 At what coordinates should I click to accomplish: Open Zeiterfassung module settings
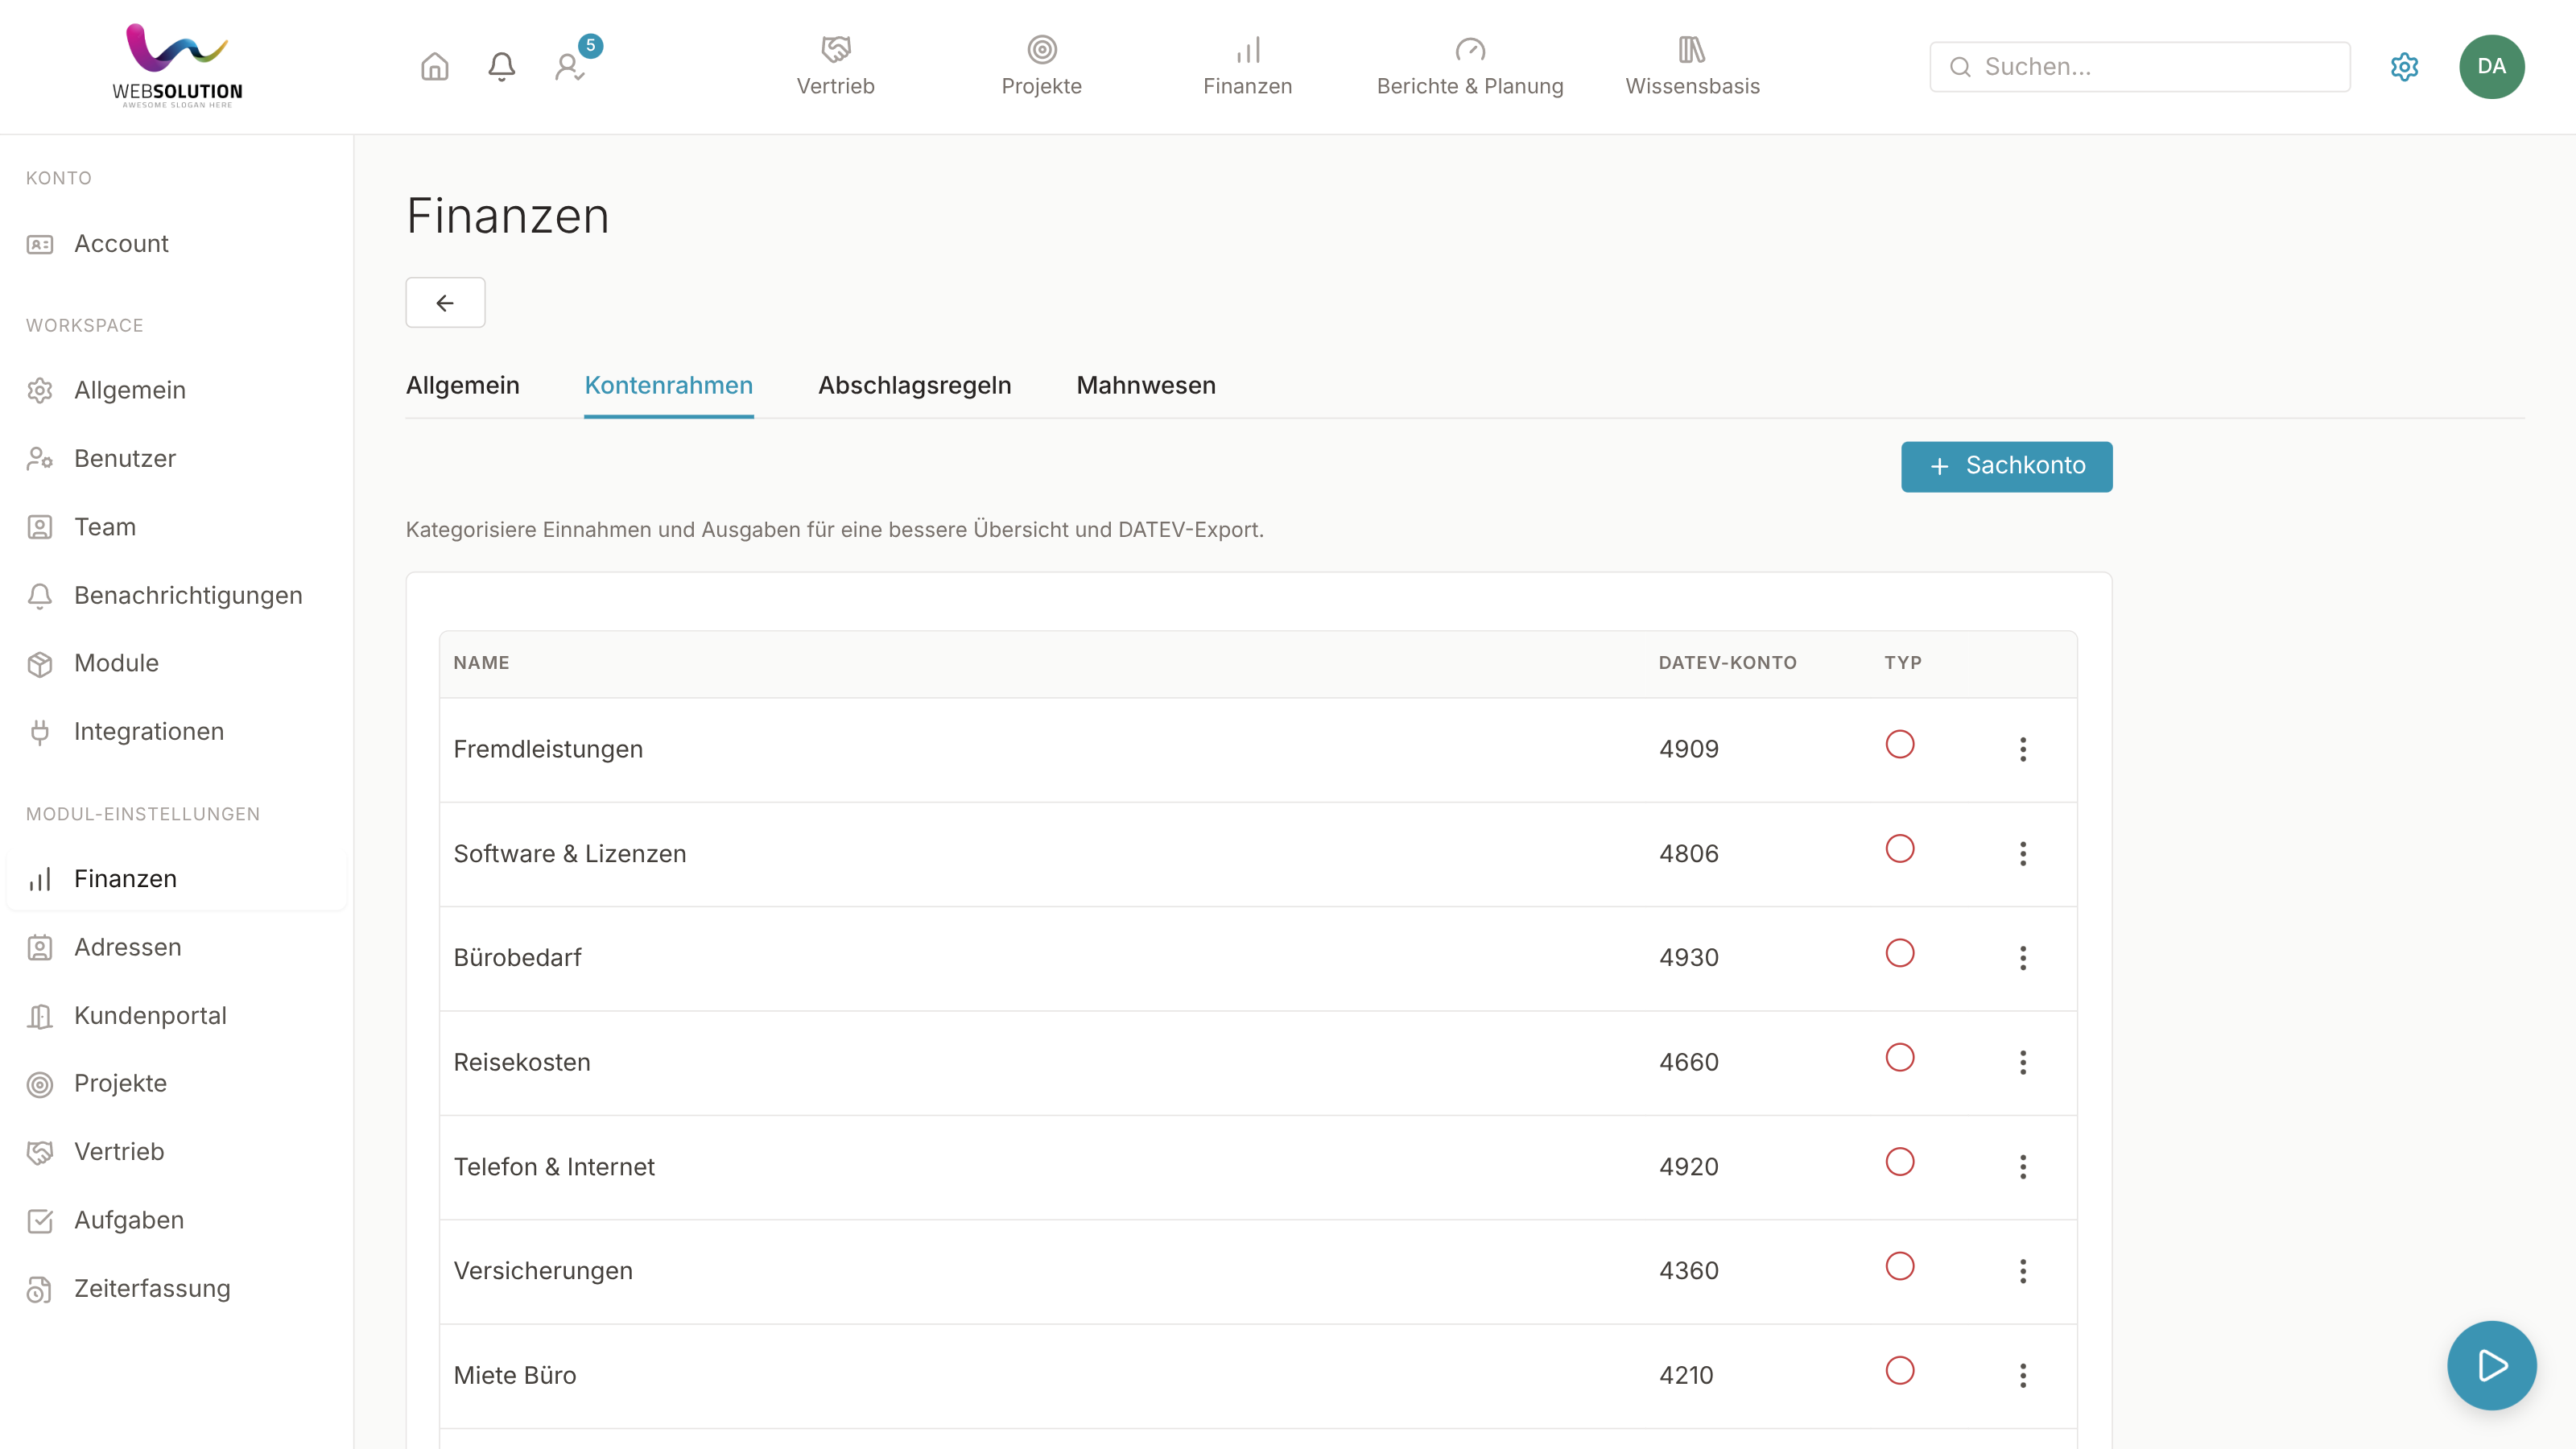point(177,1289)
